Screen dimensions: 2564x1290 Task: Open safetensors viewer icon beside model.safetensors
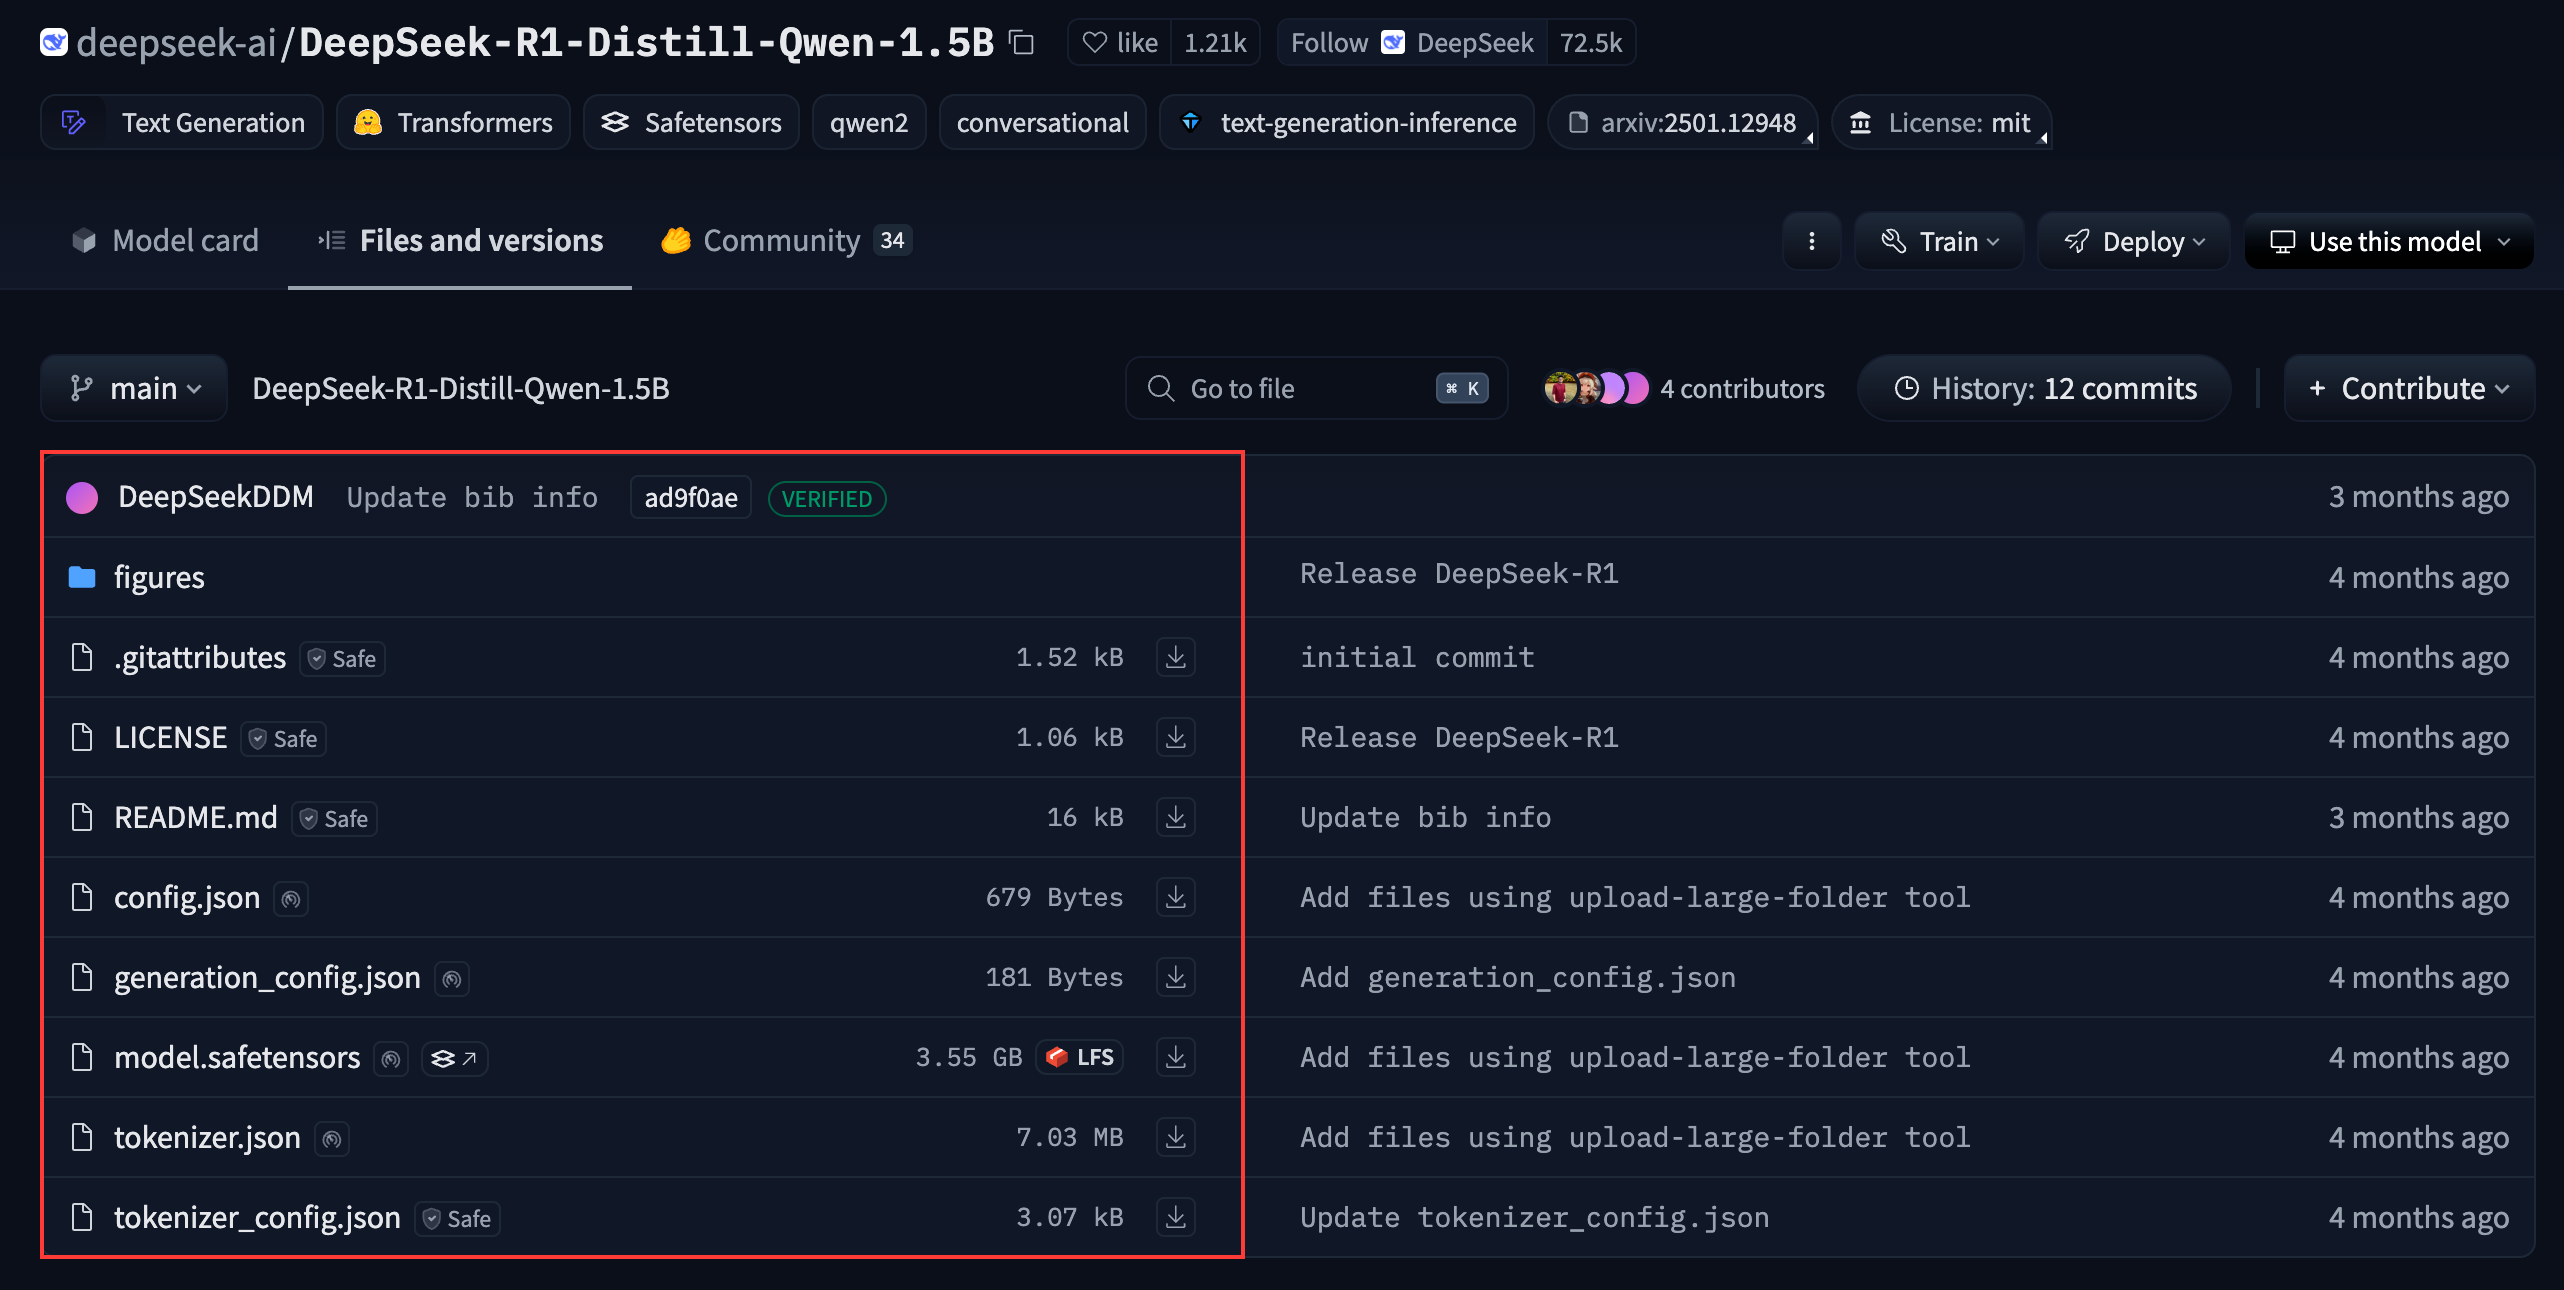454,1058
